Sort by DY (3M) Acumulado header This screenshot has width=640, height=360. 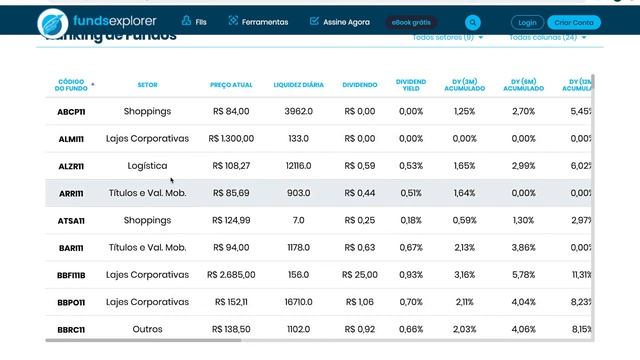tap(464, 85)
